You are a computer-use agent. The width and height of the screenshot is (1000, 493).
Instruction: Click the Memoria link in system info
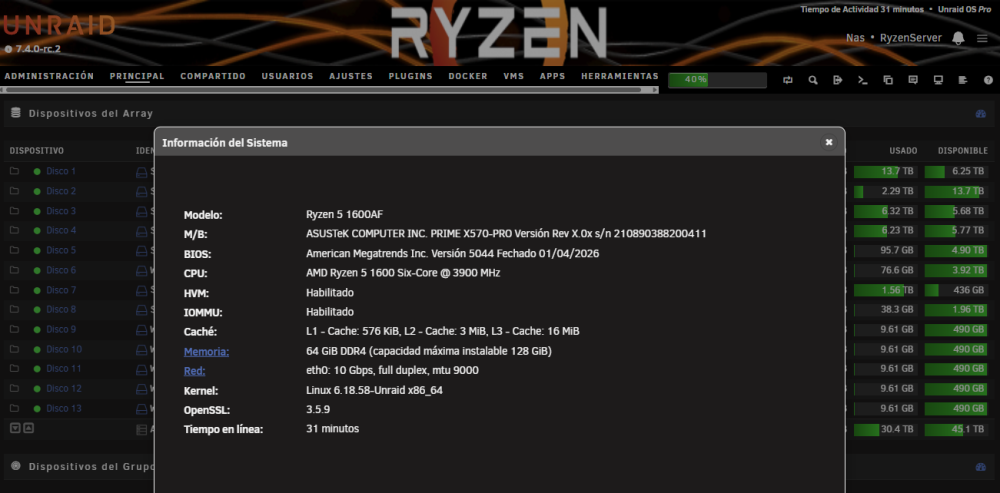[207, 351]
